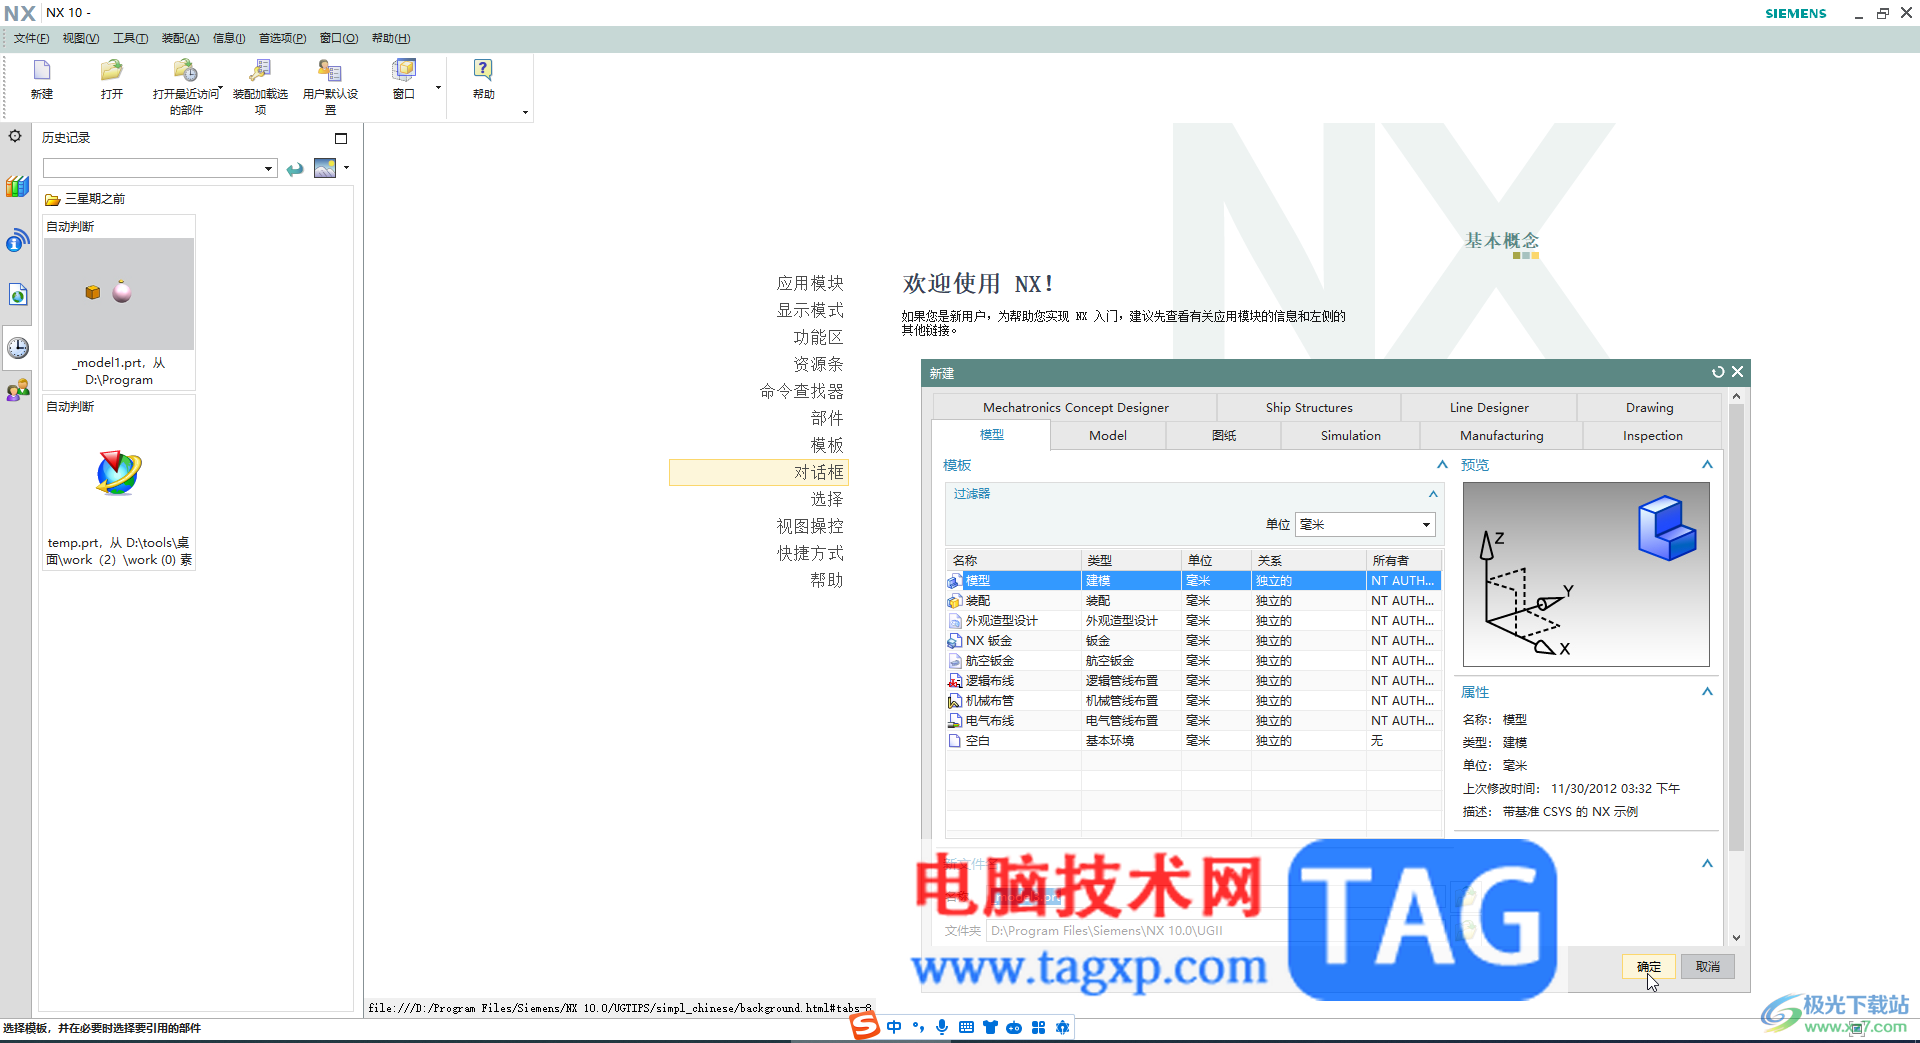
Task: Close the 新建 dialog
Action: pyautogui.click(x=1738, y=372)
